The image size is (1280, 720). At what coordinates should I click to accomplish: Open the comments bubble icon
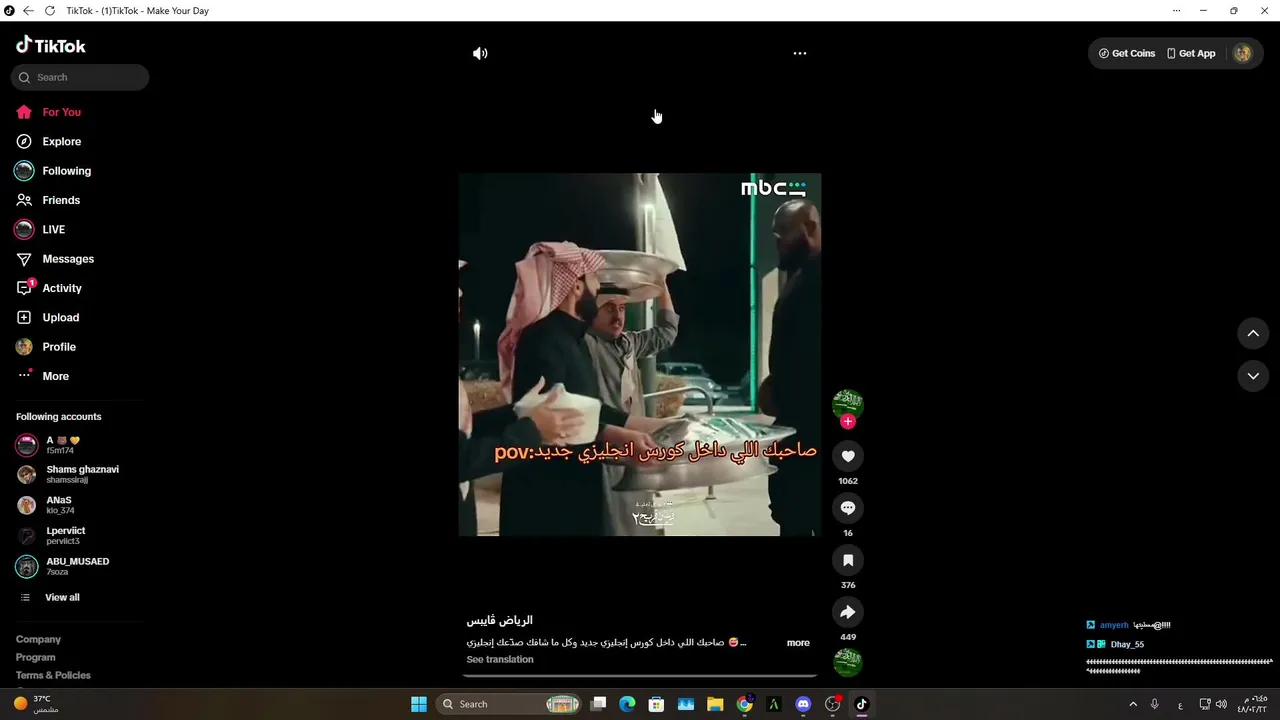coord(848,508)
